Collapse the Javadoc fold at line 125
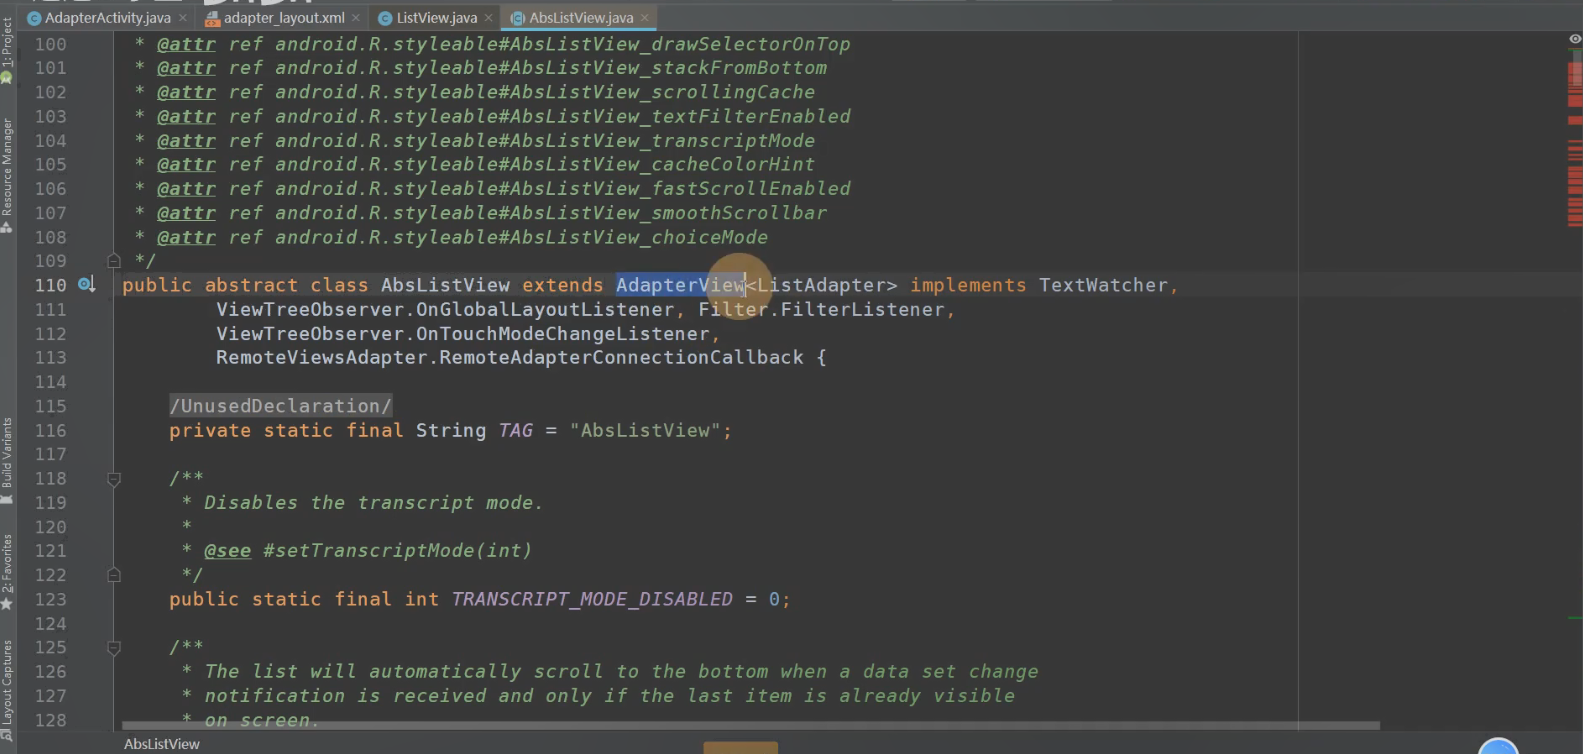This screenshot has width=1583, height=754. [114, 647]
